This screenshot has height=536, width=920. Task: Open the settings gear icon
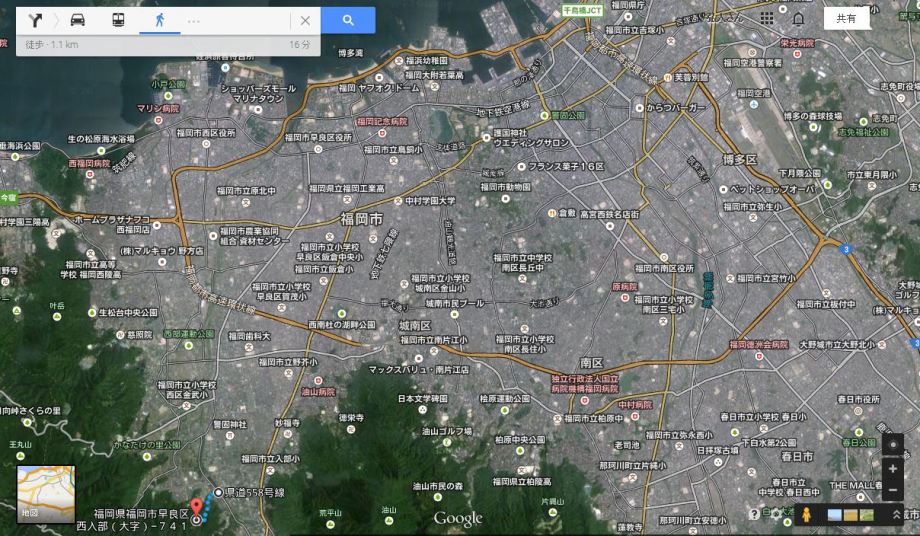click(x=776, y=514)
